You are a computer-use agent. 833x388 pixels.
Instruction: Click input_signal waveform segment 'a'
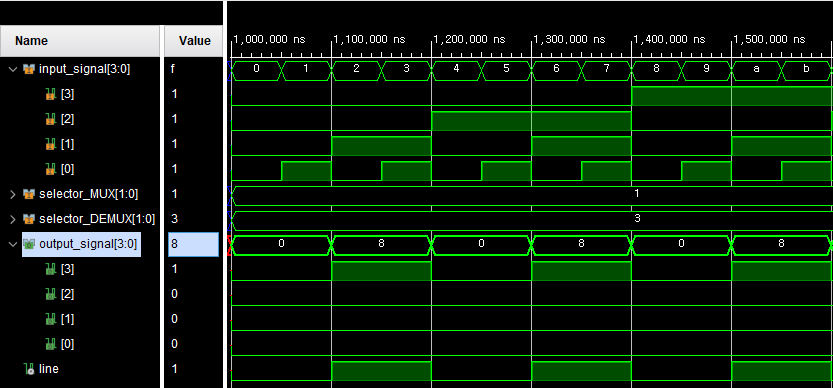click(756, 71)
